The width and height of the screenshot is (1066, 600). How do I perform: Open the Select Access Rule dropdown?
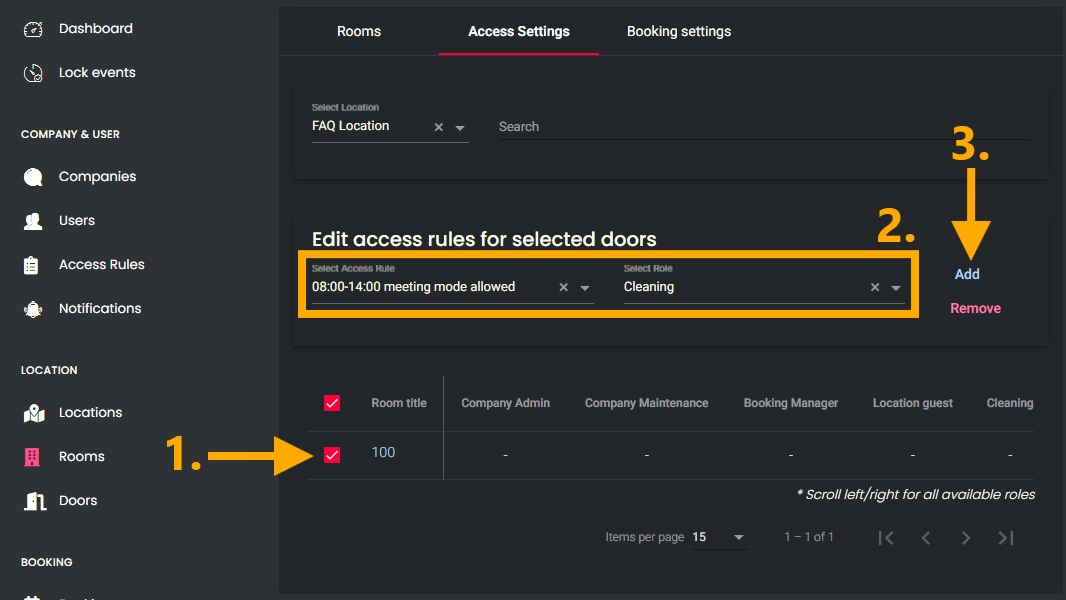click(585, 288)
